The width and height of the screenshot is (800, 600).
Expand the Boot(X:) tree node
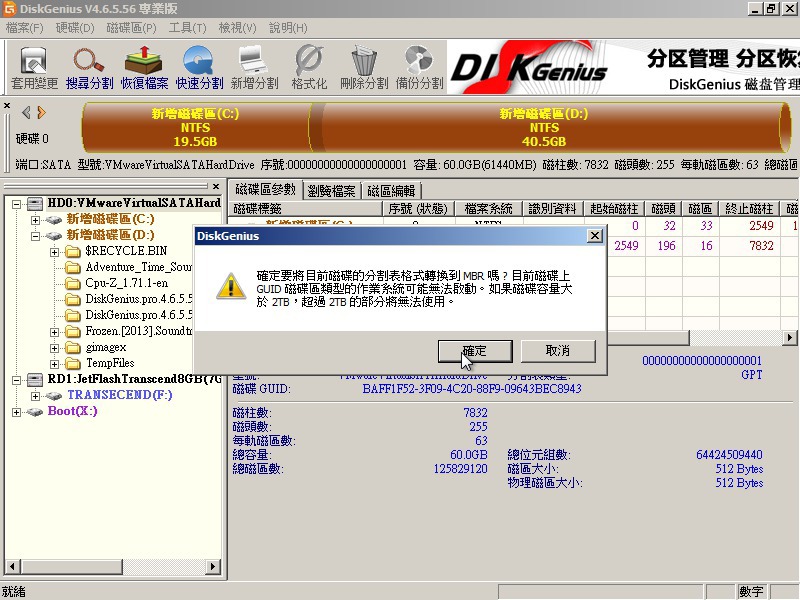click(16, 411)
